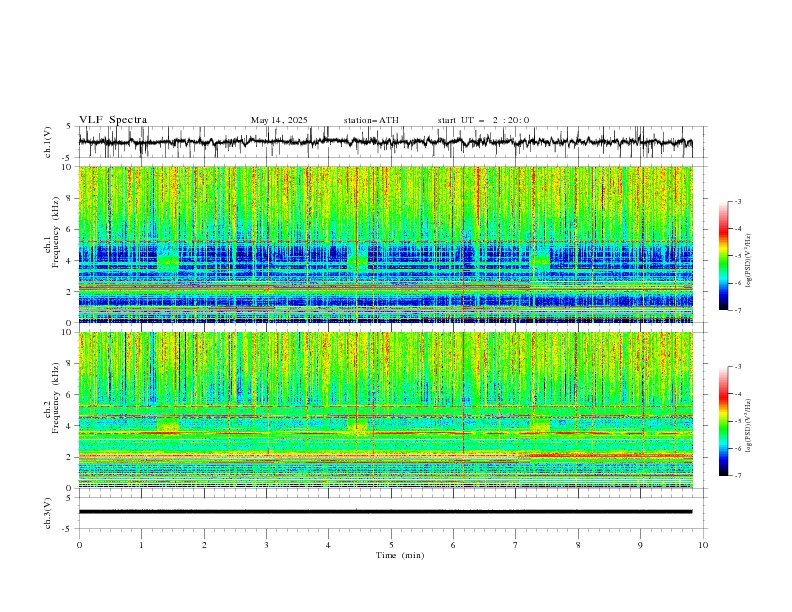Click the ch.3 flat voltage trace
This screenshot has width=792, height=612.
[385, 512]
